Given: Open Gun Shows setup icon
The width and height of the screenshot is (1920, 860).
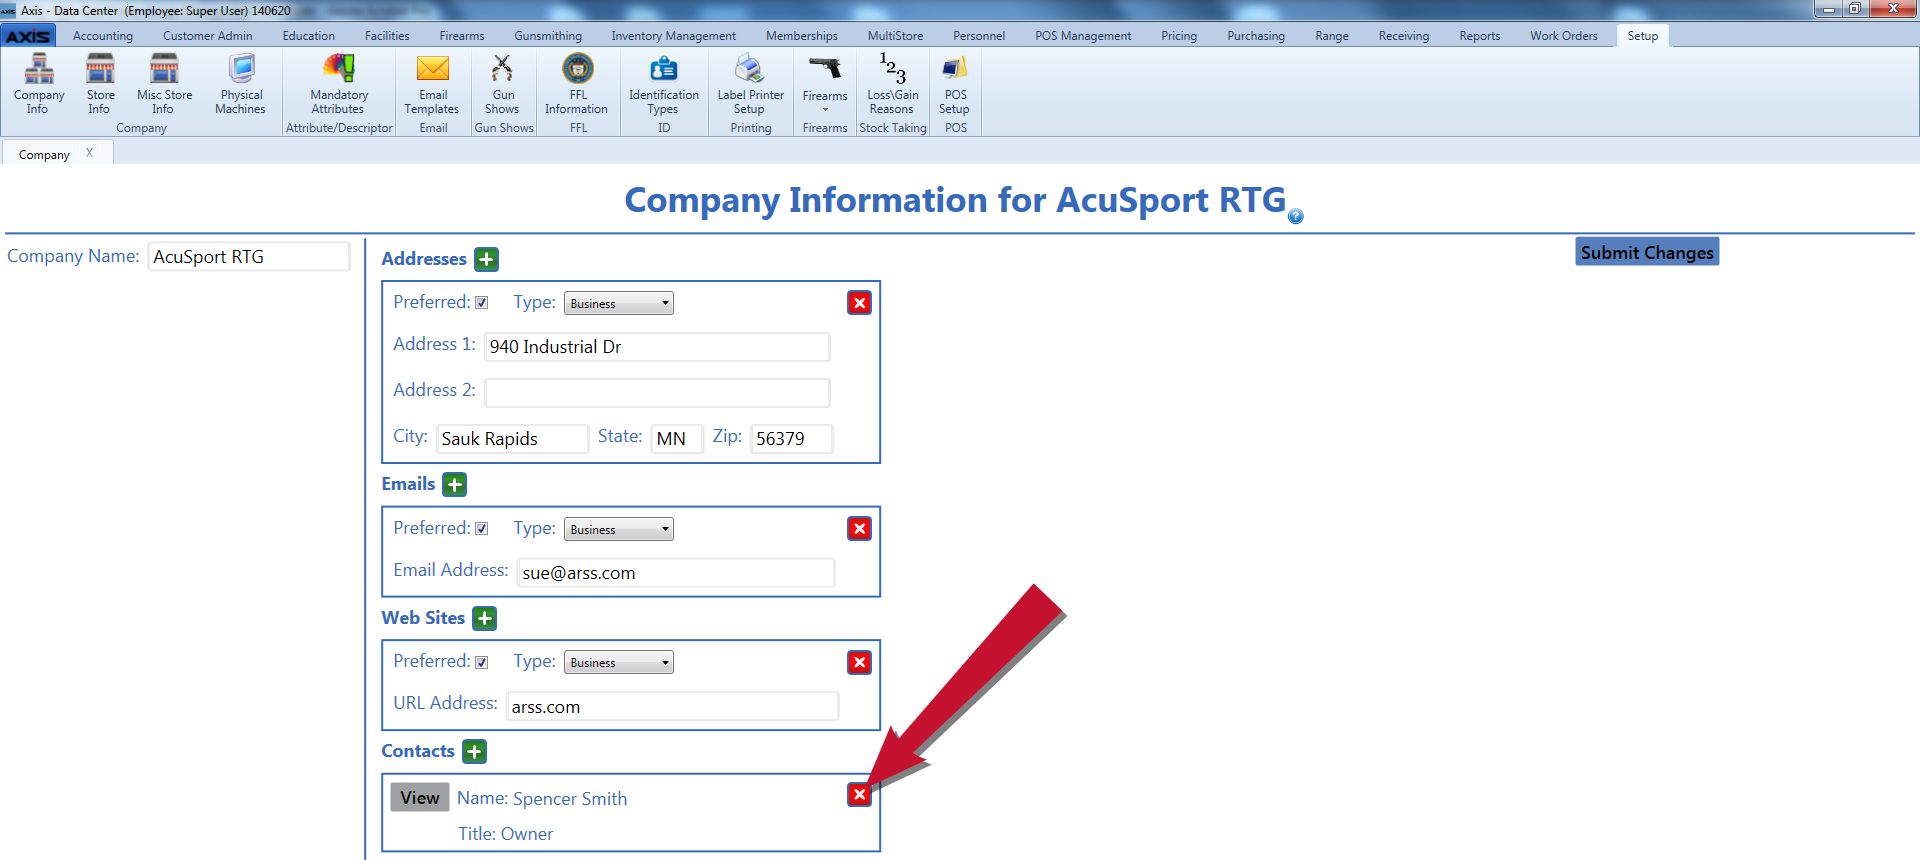Looking at the screenshot, I should (502, 84).
